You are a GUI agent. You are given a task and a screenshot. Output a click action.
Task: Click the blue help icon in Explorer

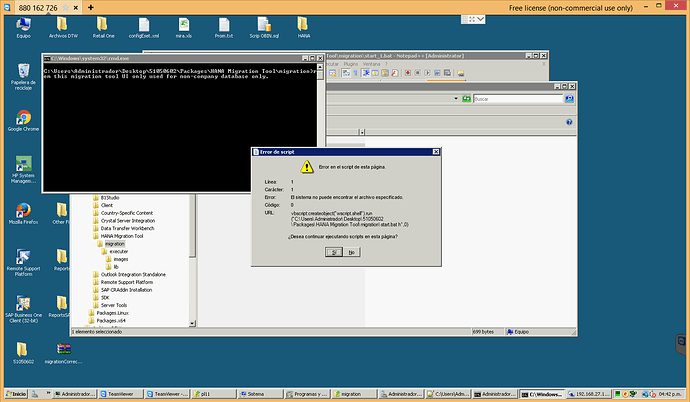coord(569,122)
